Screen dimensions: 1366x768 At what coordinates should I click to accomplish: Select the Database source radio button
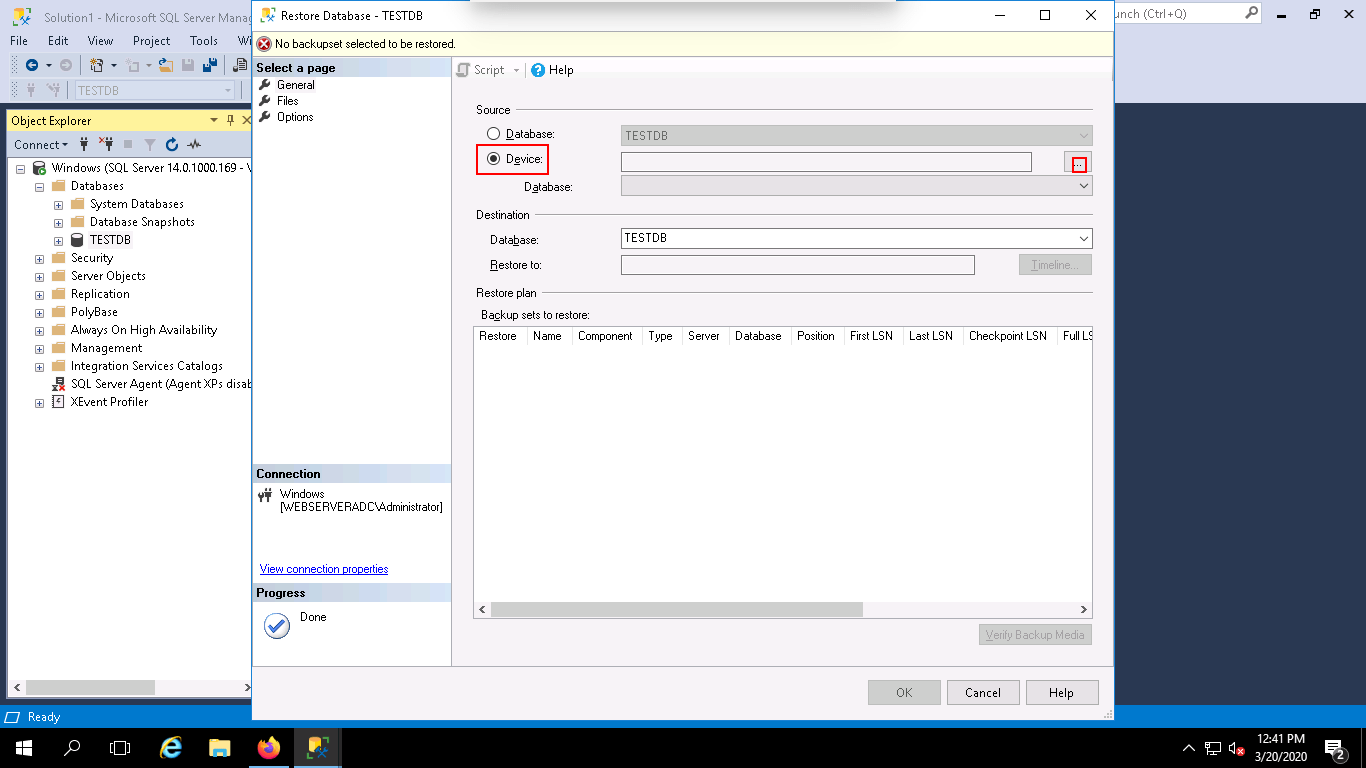tap(493, 133)
